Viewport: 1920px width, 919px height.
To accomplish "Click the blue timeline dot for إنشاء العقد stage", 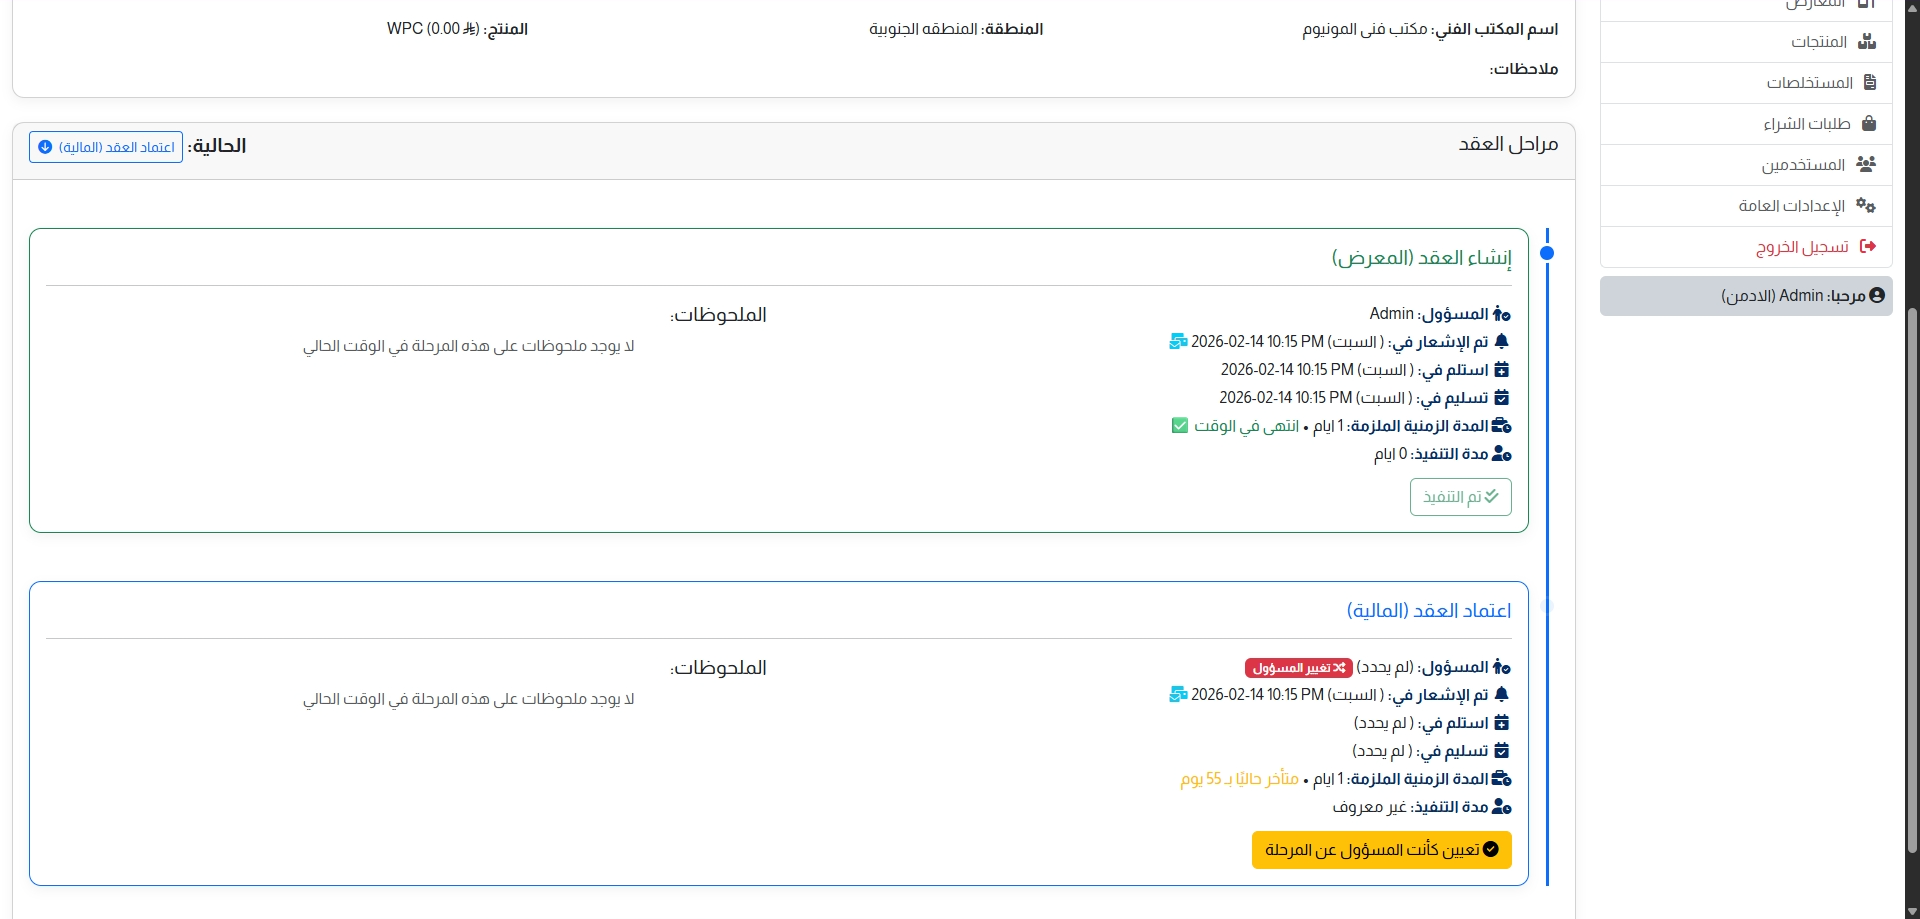I will (1547, 253).
